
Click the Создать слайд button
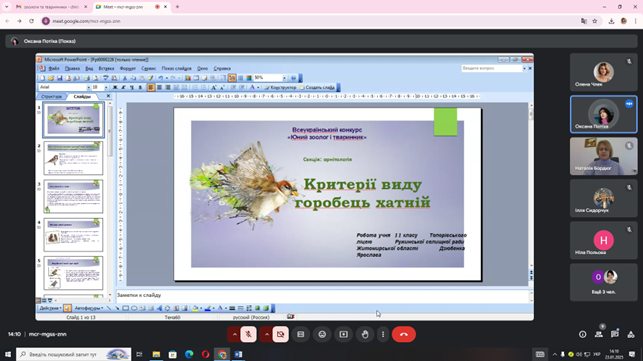tap(317, 87)
